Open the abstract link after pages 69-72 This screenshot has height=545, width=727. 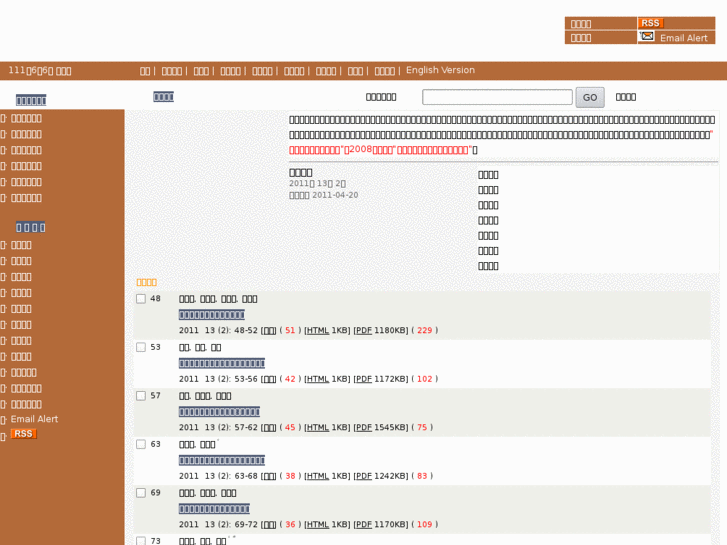pos(268,525)
